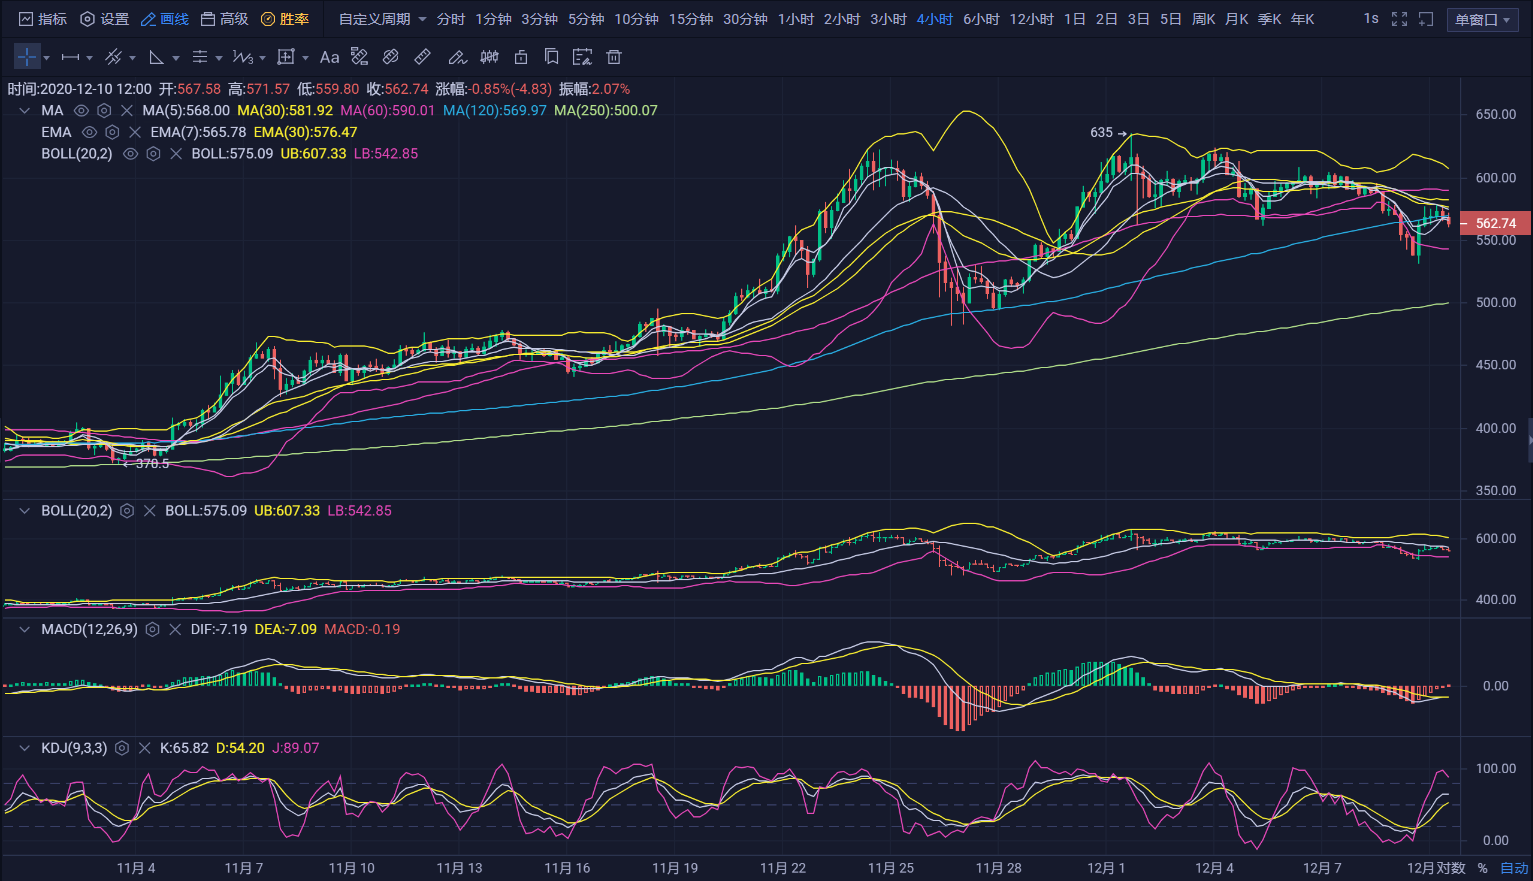Hide the EMA indicator using eye icon

coord(90,133)
